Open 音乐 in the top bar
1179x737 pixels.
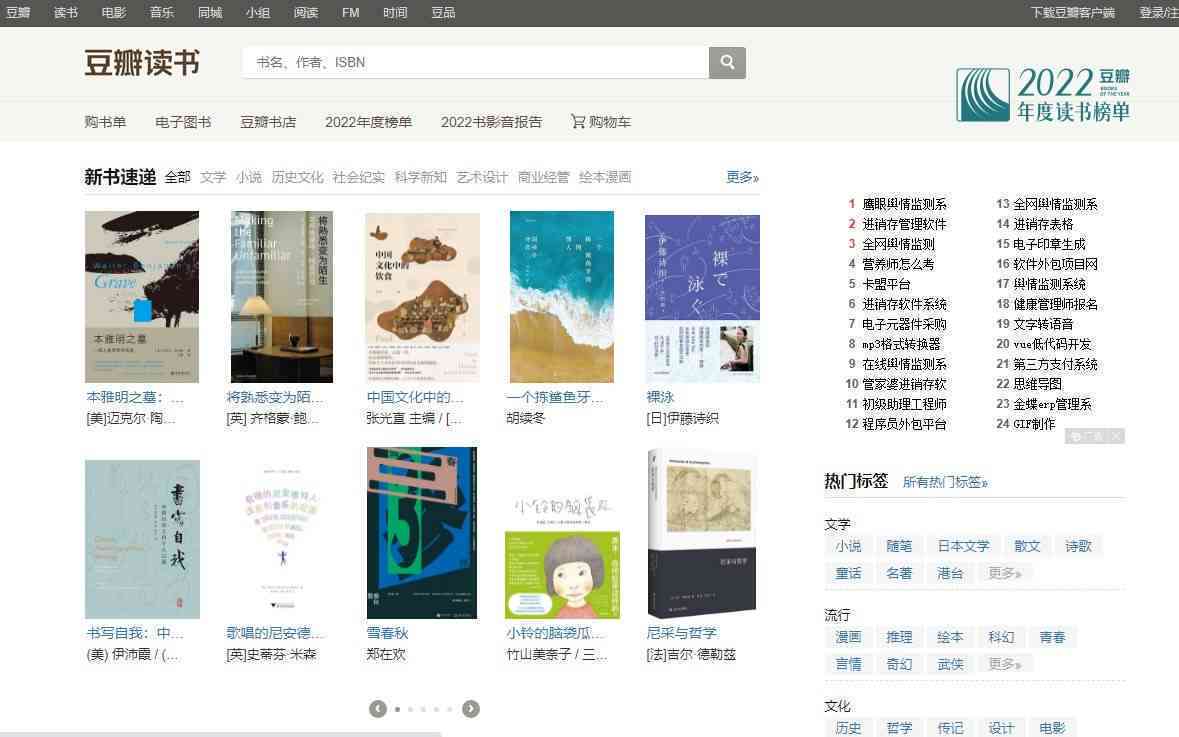click(x=162, y=13)
